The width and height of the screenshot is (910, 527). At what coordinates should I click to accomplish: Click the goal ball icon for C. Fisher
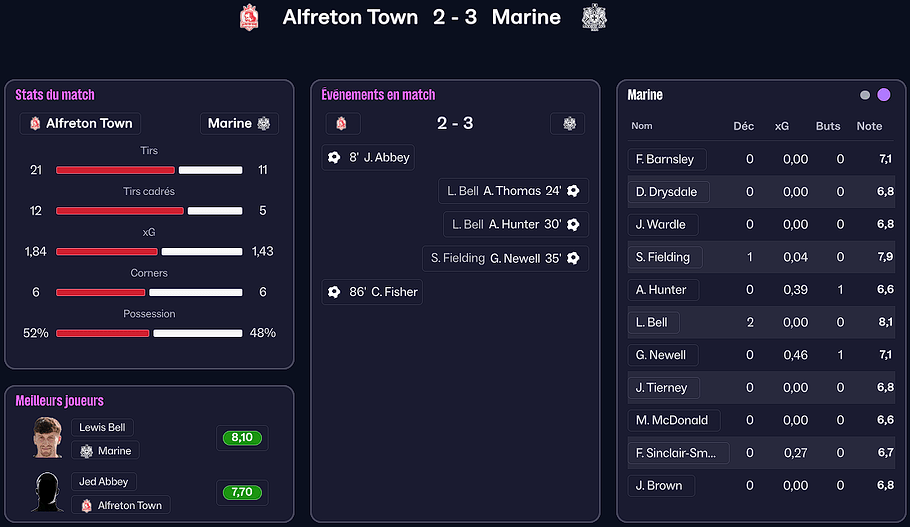coord(334,292)
